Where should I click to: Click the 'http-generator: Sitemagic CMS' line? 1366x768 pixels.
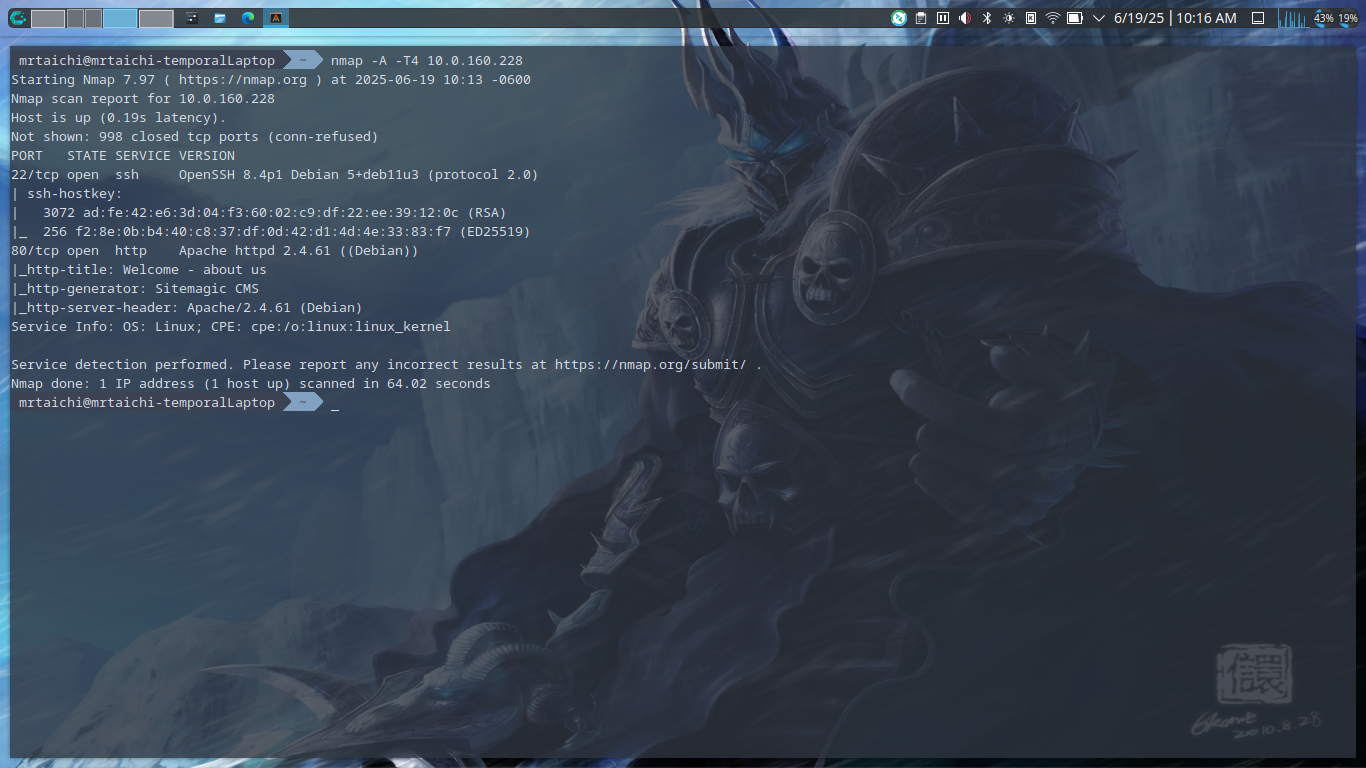(135, 289)
